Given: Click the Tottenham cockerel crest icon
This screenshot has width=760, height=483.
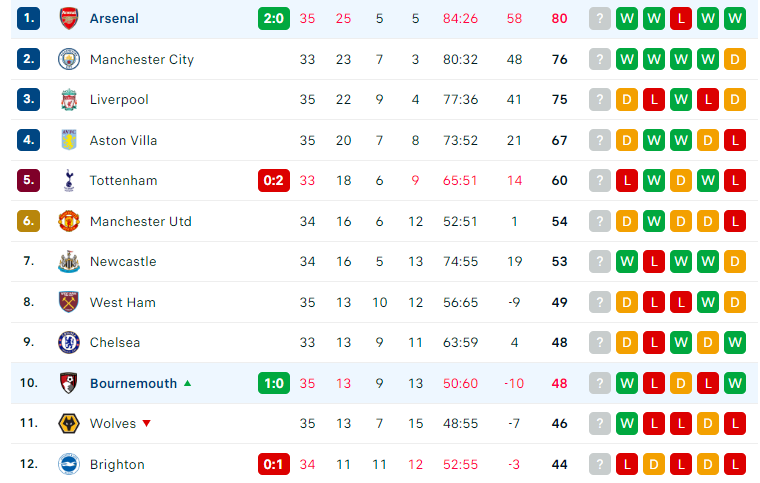Looking at the screenshot, I should tap(69, 181).
